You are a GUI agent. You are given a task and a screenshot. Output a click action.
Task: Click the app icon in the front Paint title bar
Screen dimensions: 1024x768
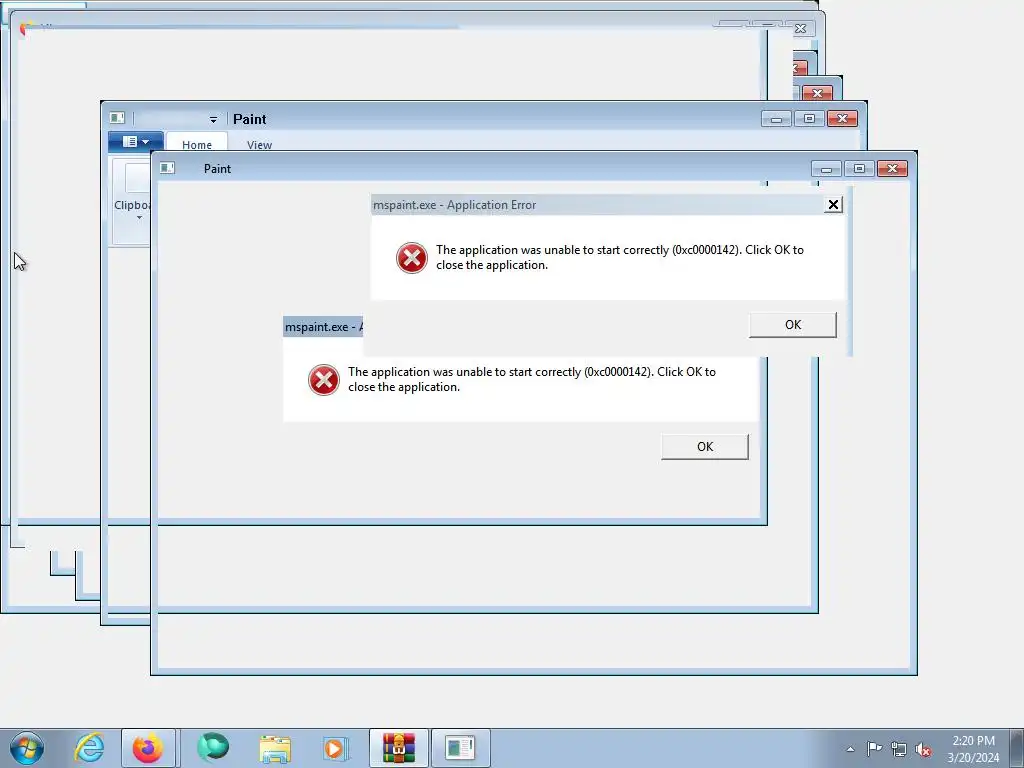(167, 168)
